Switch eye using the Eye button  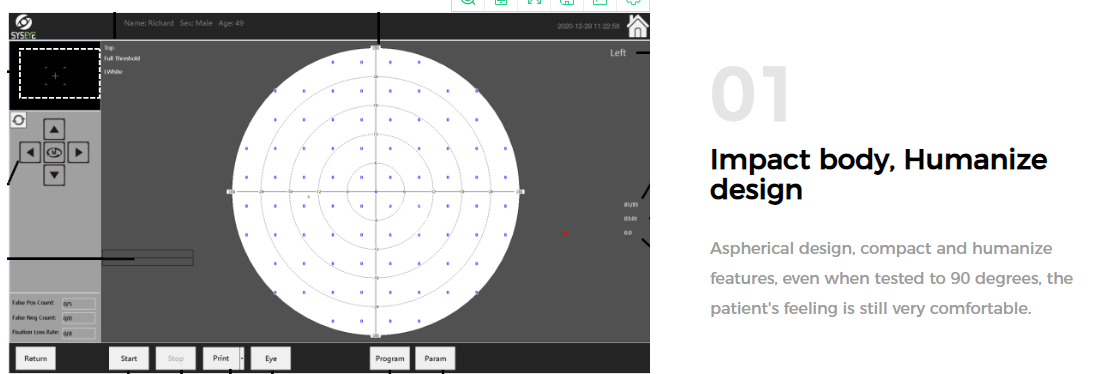(271, 358)
